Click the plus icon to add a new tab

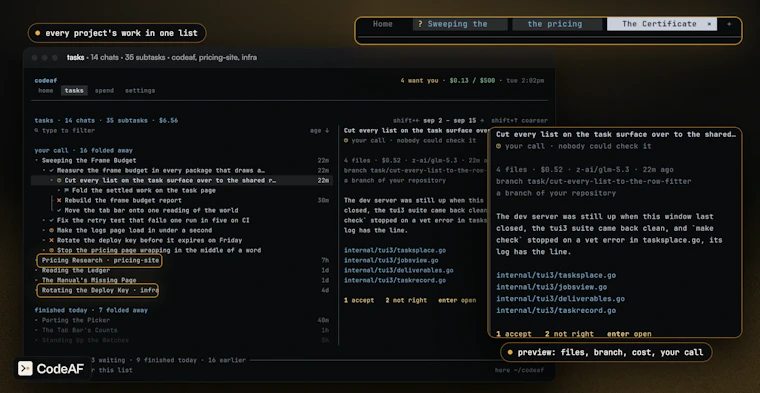pyautogui.click(x=728, y=24)
